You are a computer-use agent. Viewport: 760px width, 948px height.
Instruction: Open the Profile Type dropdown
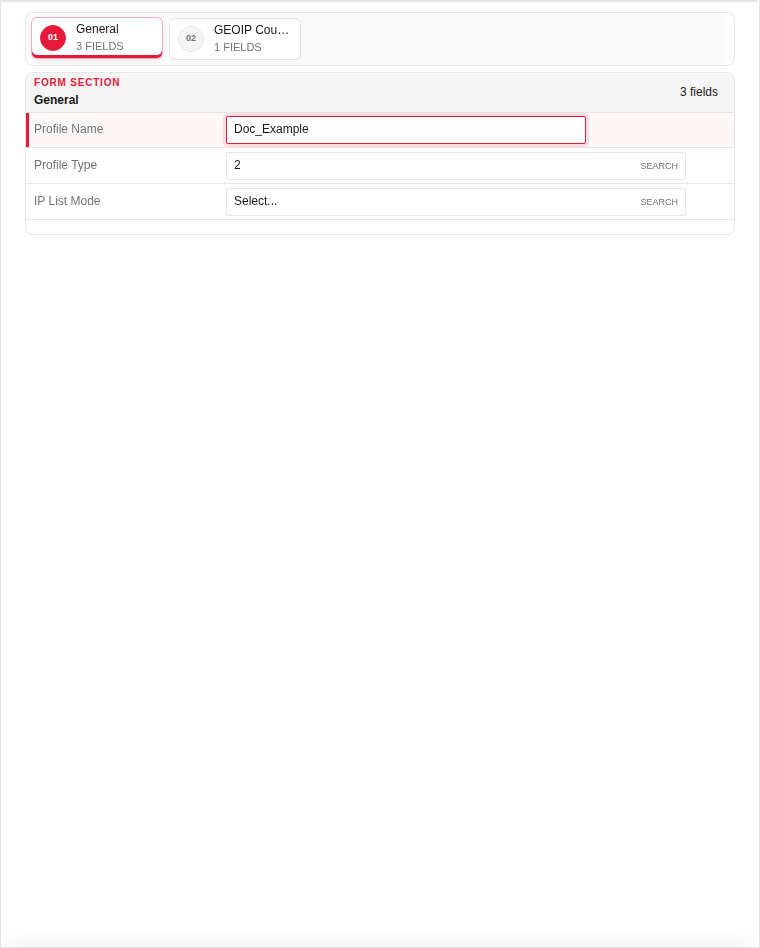456,166
